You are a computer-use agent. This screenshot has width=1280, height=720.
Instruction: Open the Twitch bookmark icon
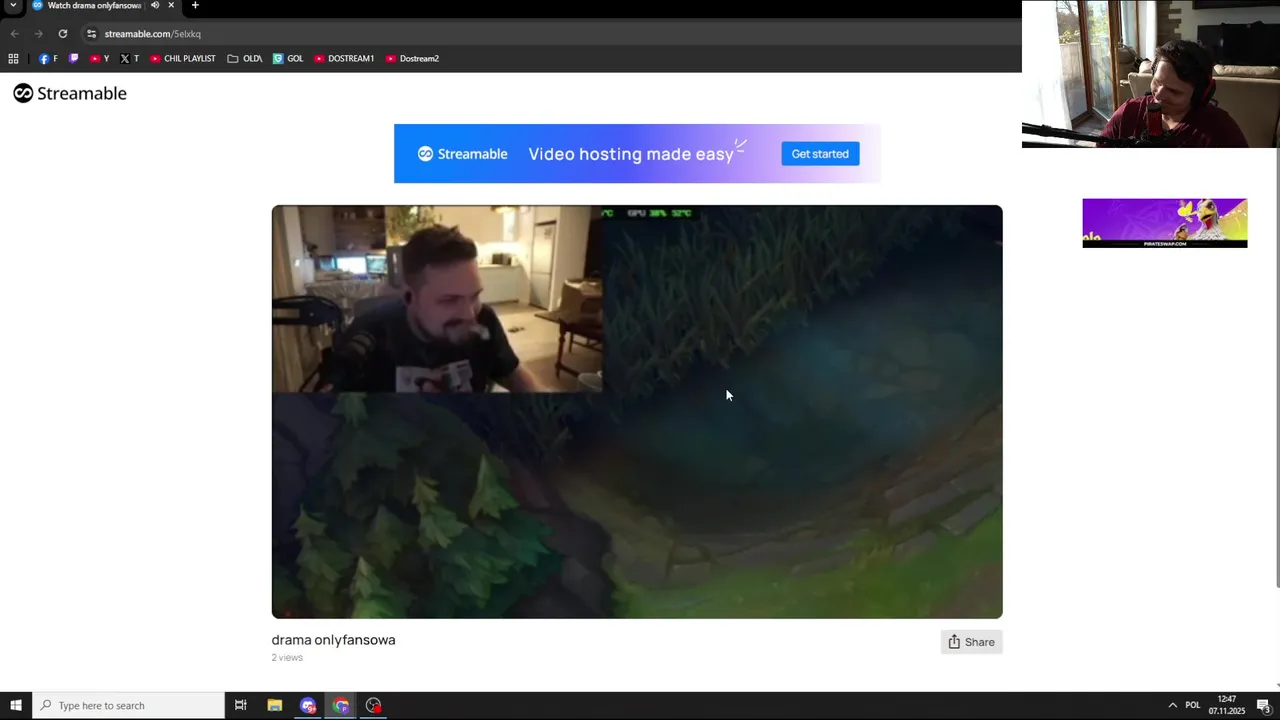[73, 59]
